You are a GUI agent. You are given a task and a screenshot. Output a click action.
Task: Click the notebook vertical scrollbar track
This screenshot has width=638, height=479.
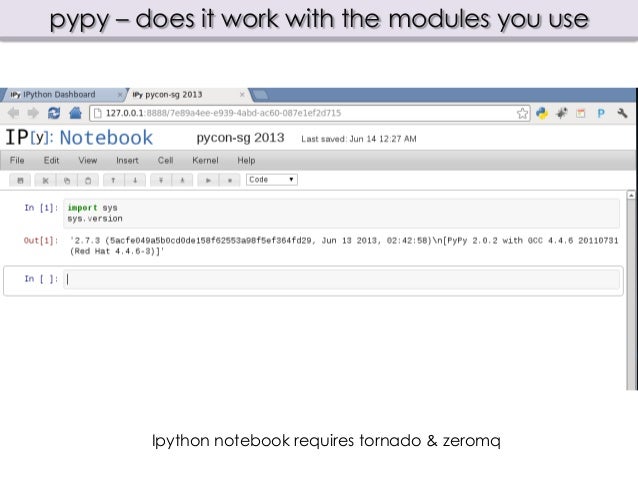(631, 294)
